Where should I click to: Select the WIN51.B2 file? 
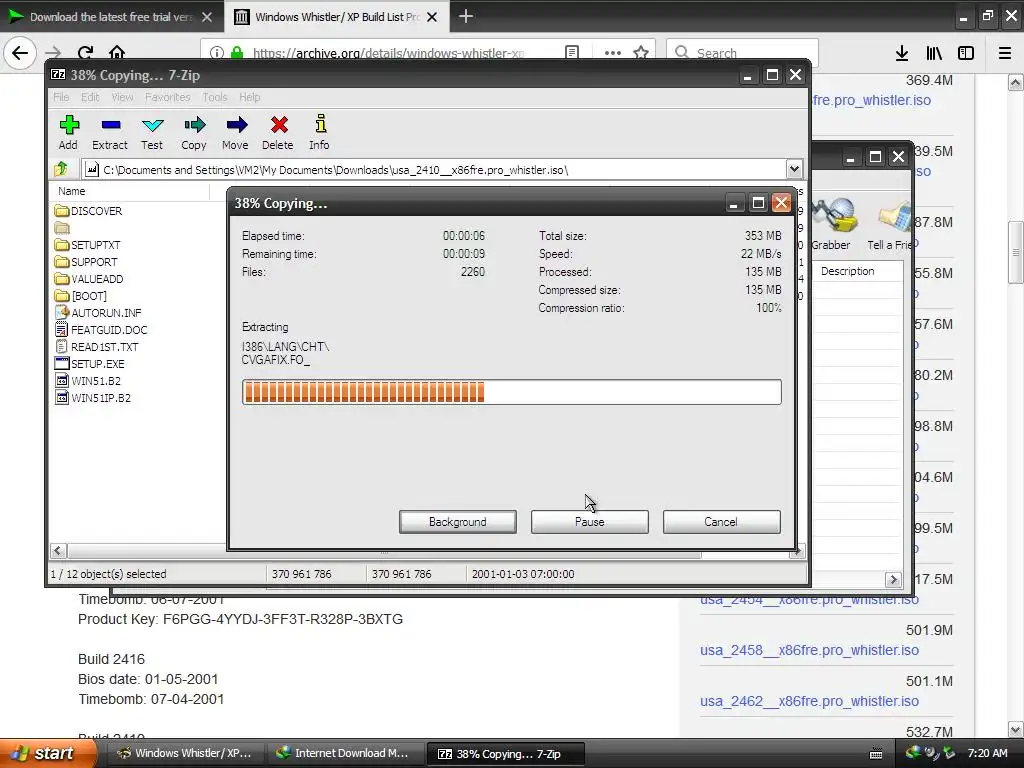(88, 381)
